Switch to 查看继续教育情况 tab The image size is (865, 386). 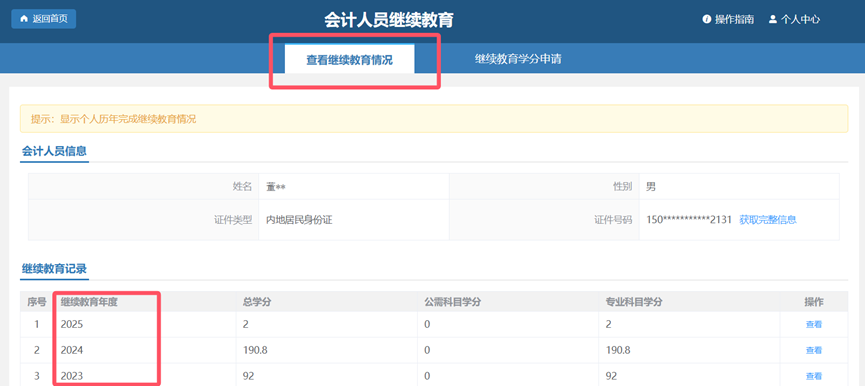click(349, 60)
